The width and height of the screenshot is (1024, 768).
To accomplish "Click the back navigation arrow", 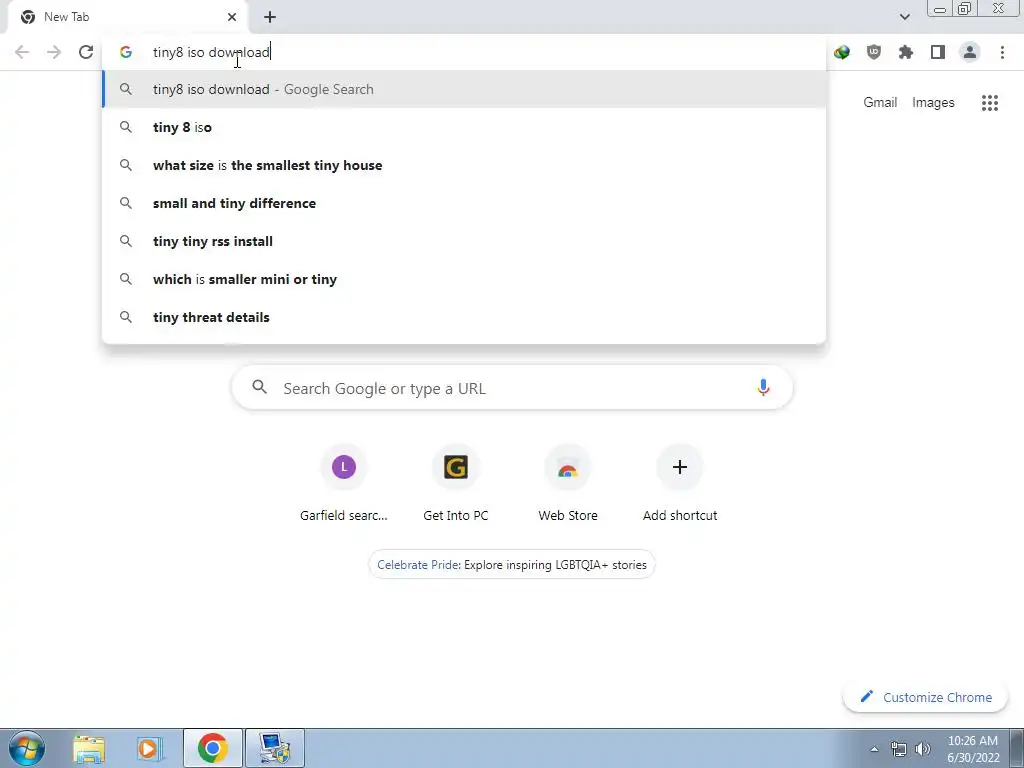I will click(22, 52).
